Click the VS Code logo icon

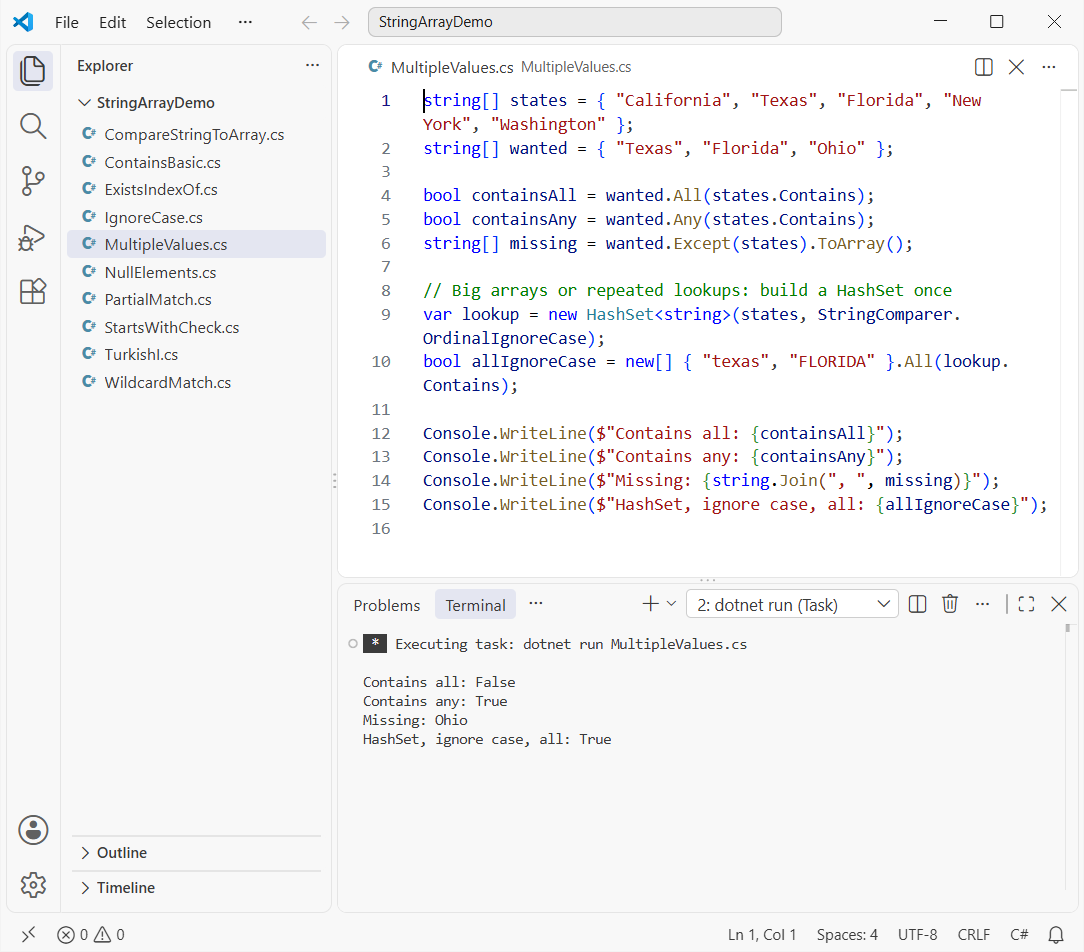point(24,22)
